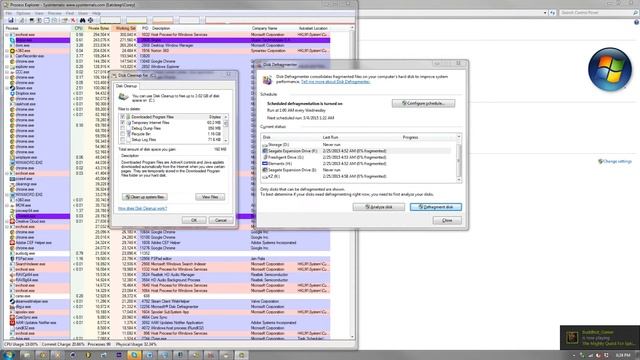640x360 pixels.
Task: Click the Elements (H:) drive icon
Action: tap(265, 163)
